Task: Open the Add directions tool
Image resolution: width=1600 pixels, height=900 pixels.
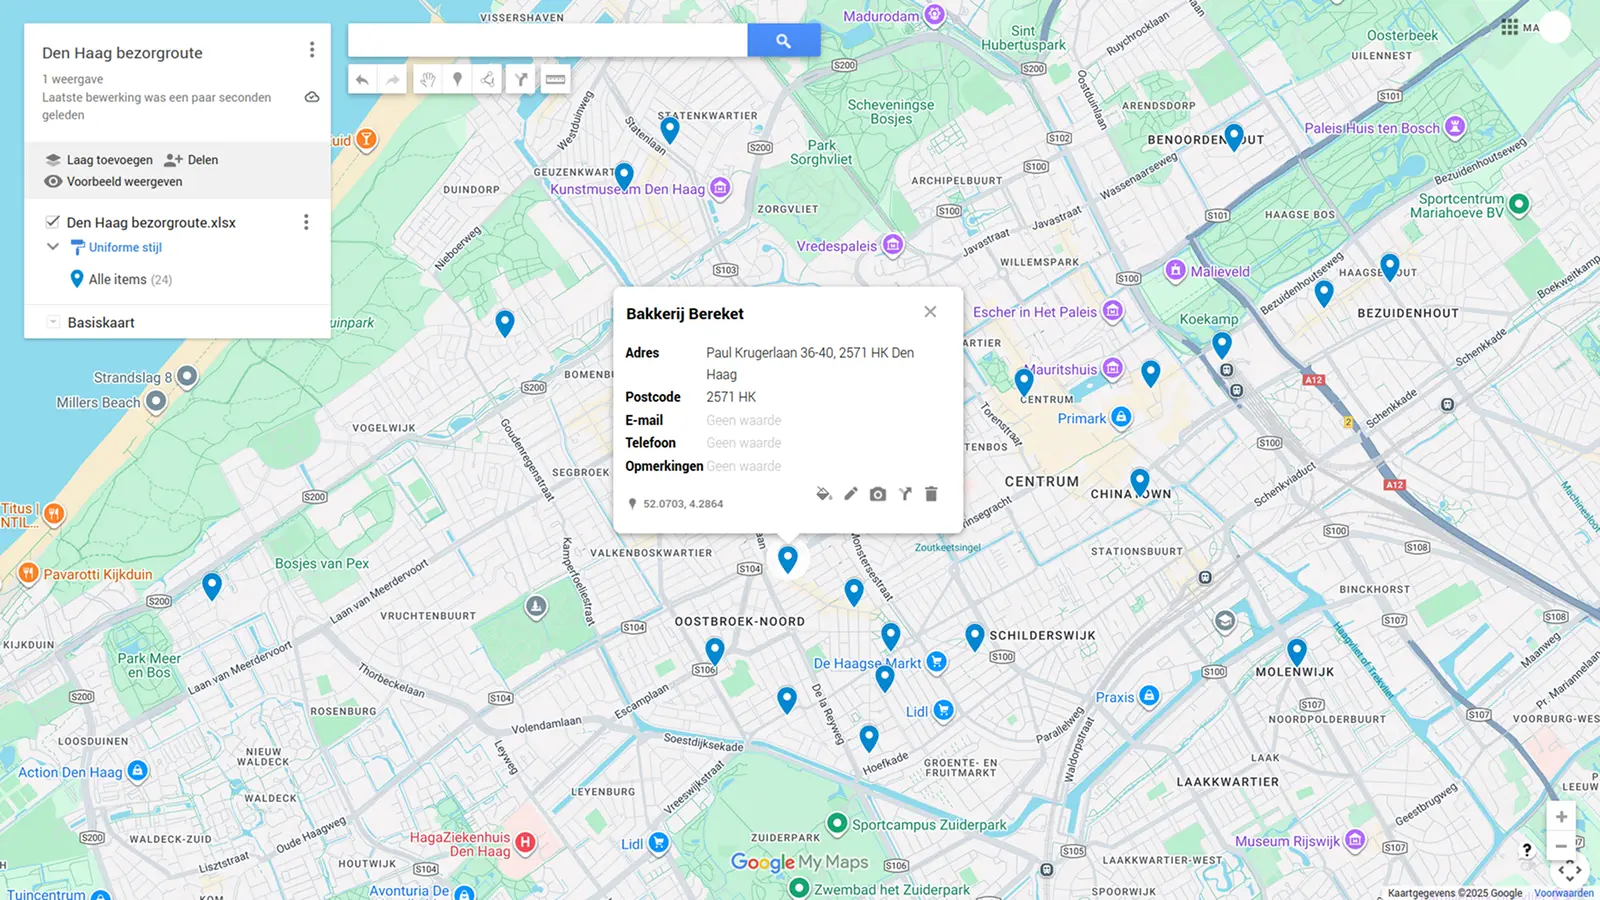Action: (520, 79)
